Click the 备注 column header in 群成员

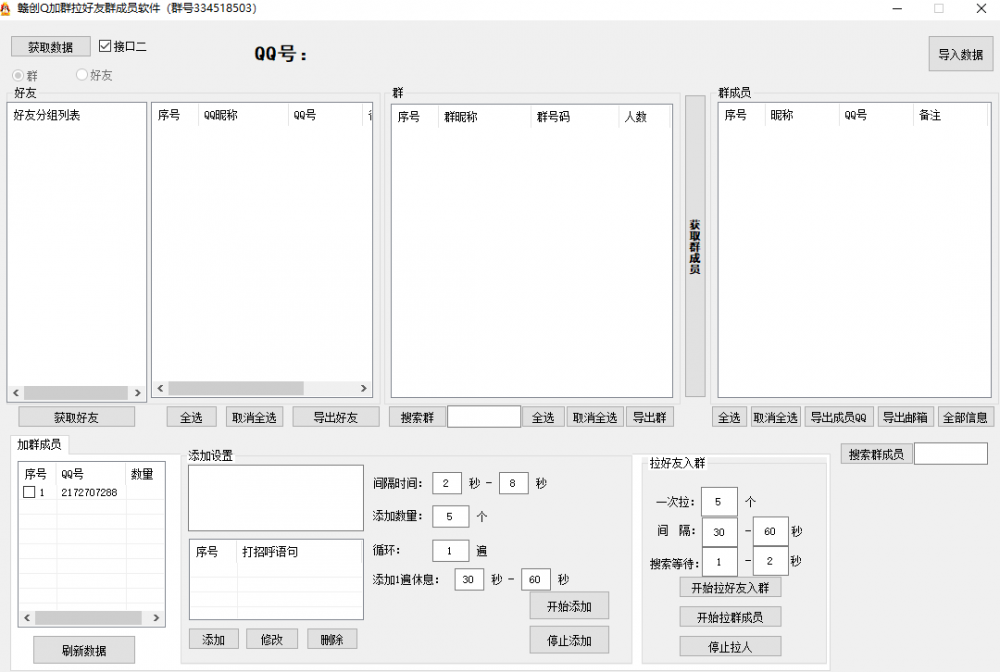950,115
